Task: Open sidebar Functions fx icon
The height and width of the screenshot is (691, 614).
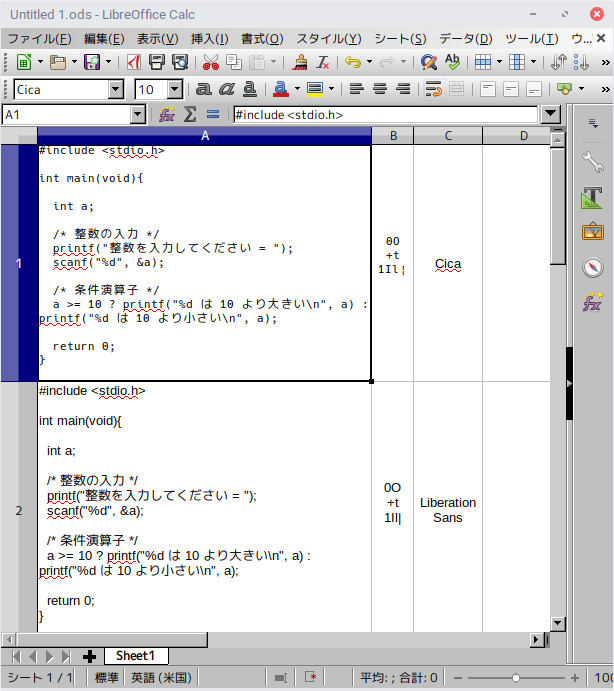Action: pyautogui.click(x=592, y=301)
